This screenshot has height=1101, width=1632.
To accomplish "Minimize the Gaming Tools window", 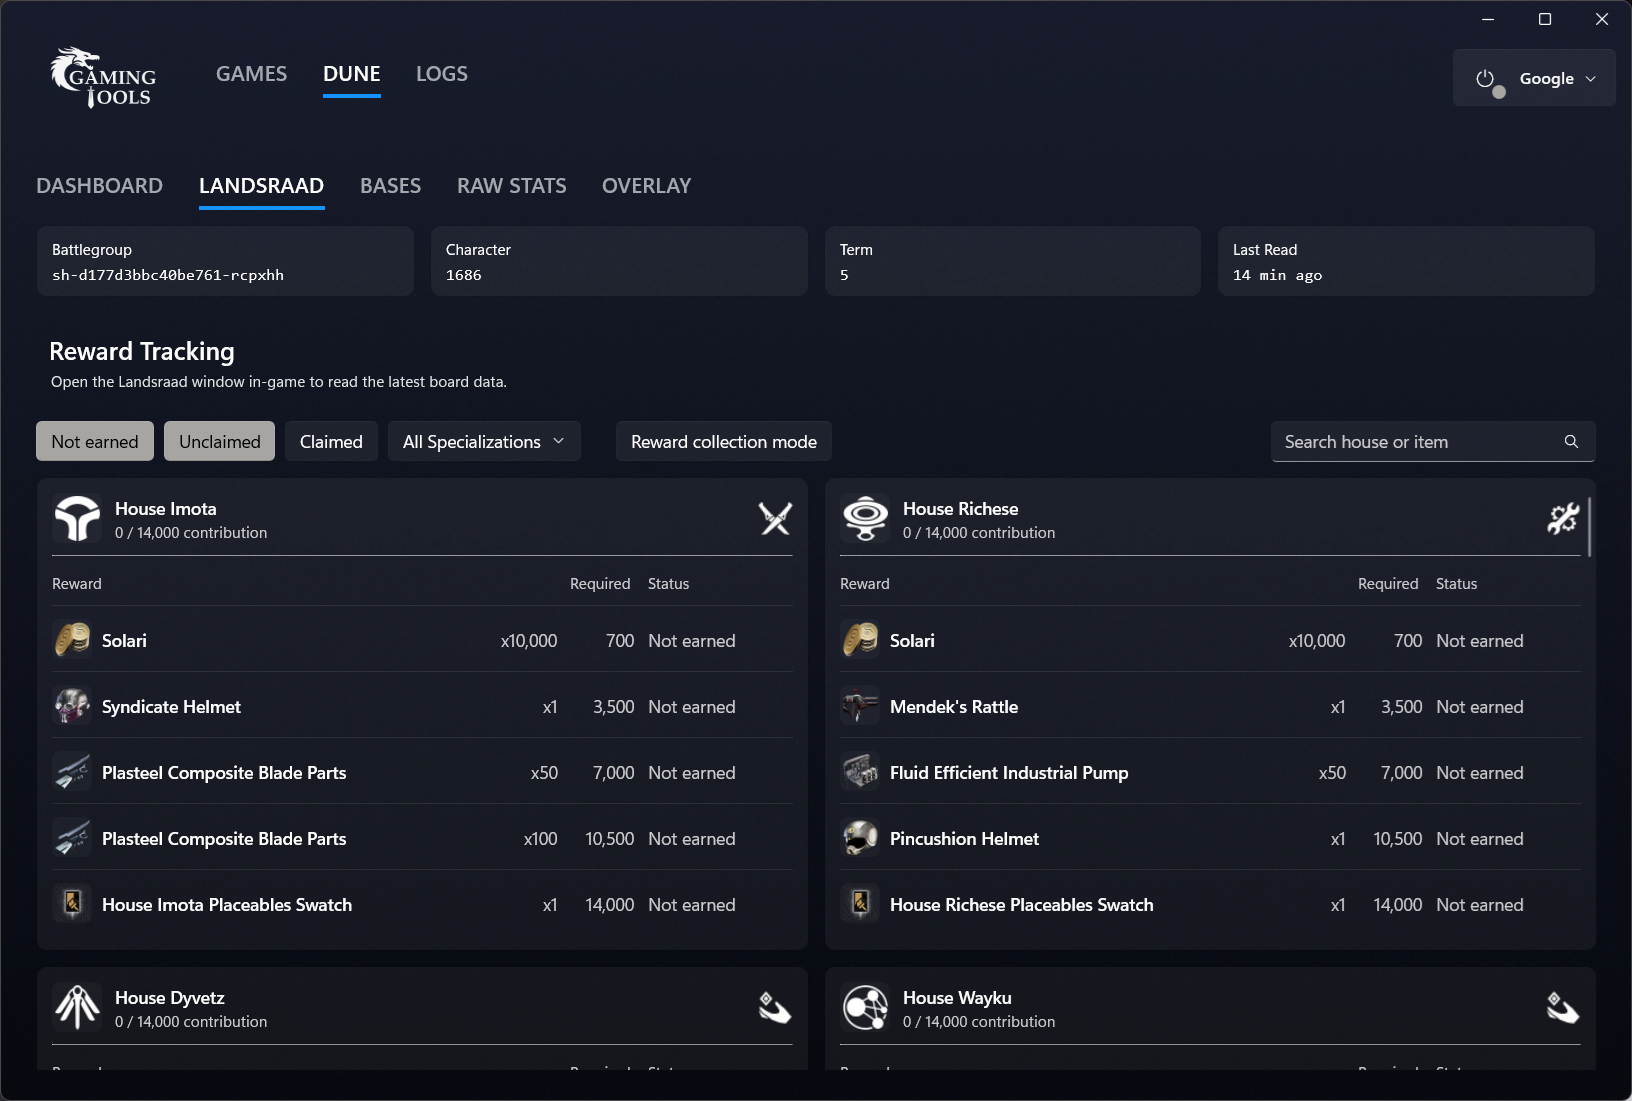I will [1488, 19].
